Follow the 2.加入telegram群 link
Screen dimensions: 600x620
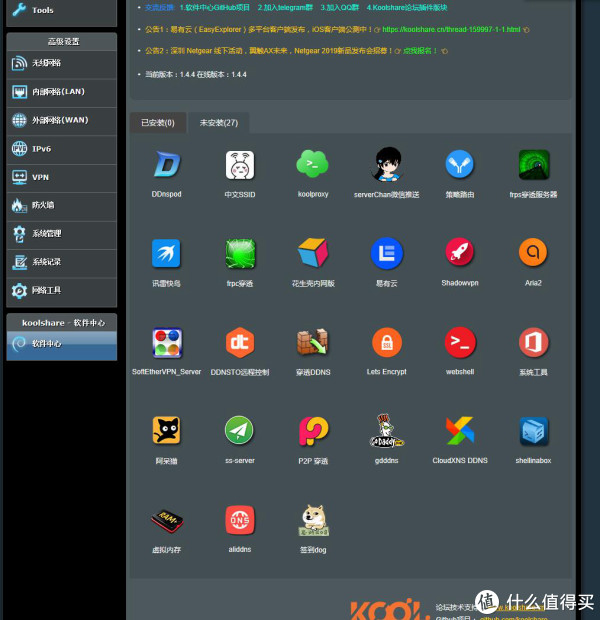285,8
